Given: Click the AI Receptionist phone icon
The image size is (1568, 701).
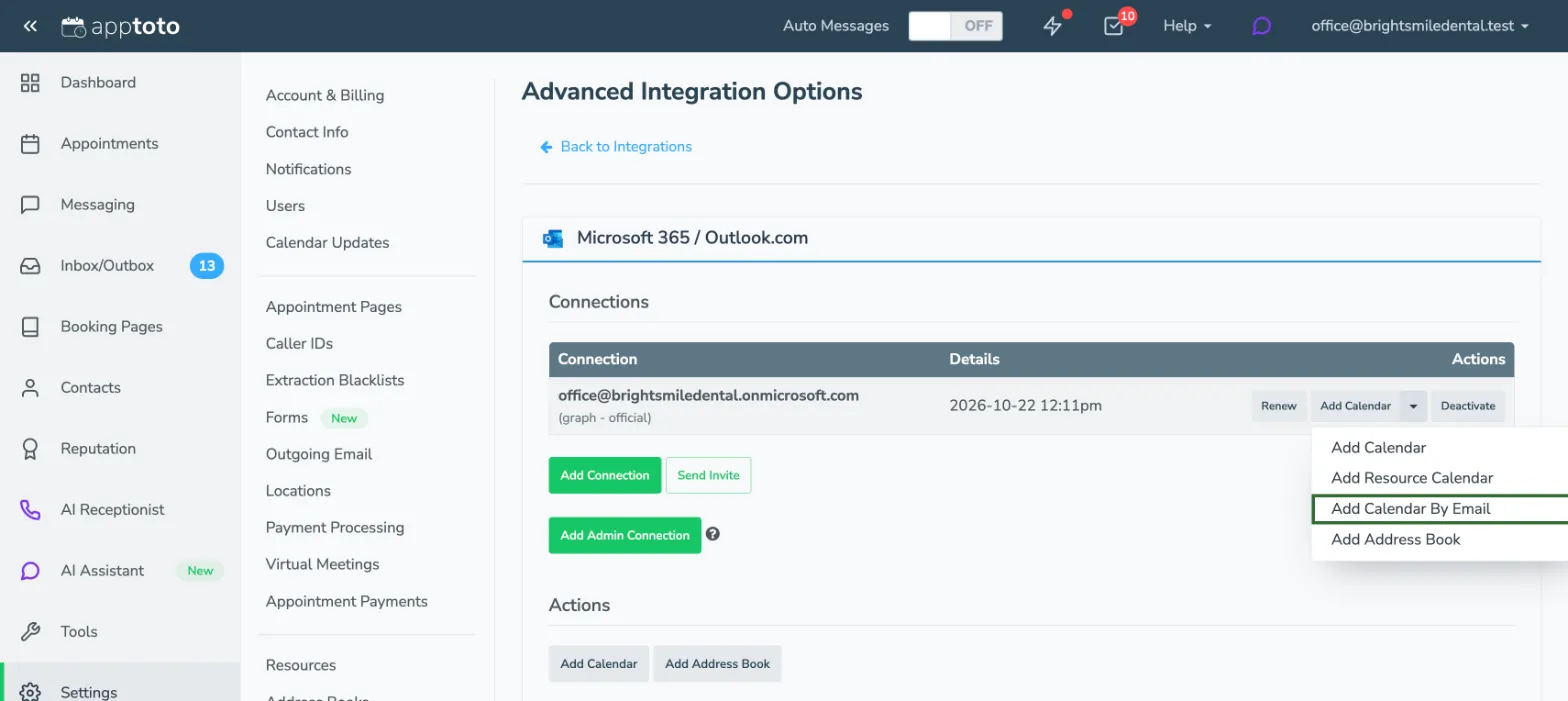Looking at the screenshot, I should (30, 509).
